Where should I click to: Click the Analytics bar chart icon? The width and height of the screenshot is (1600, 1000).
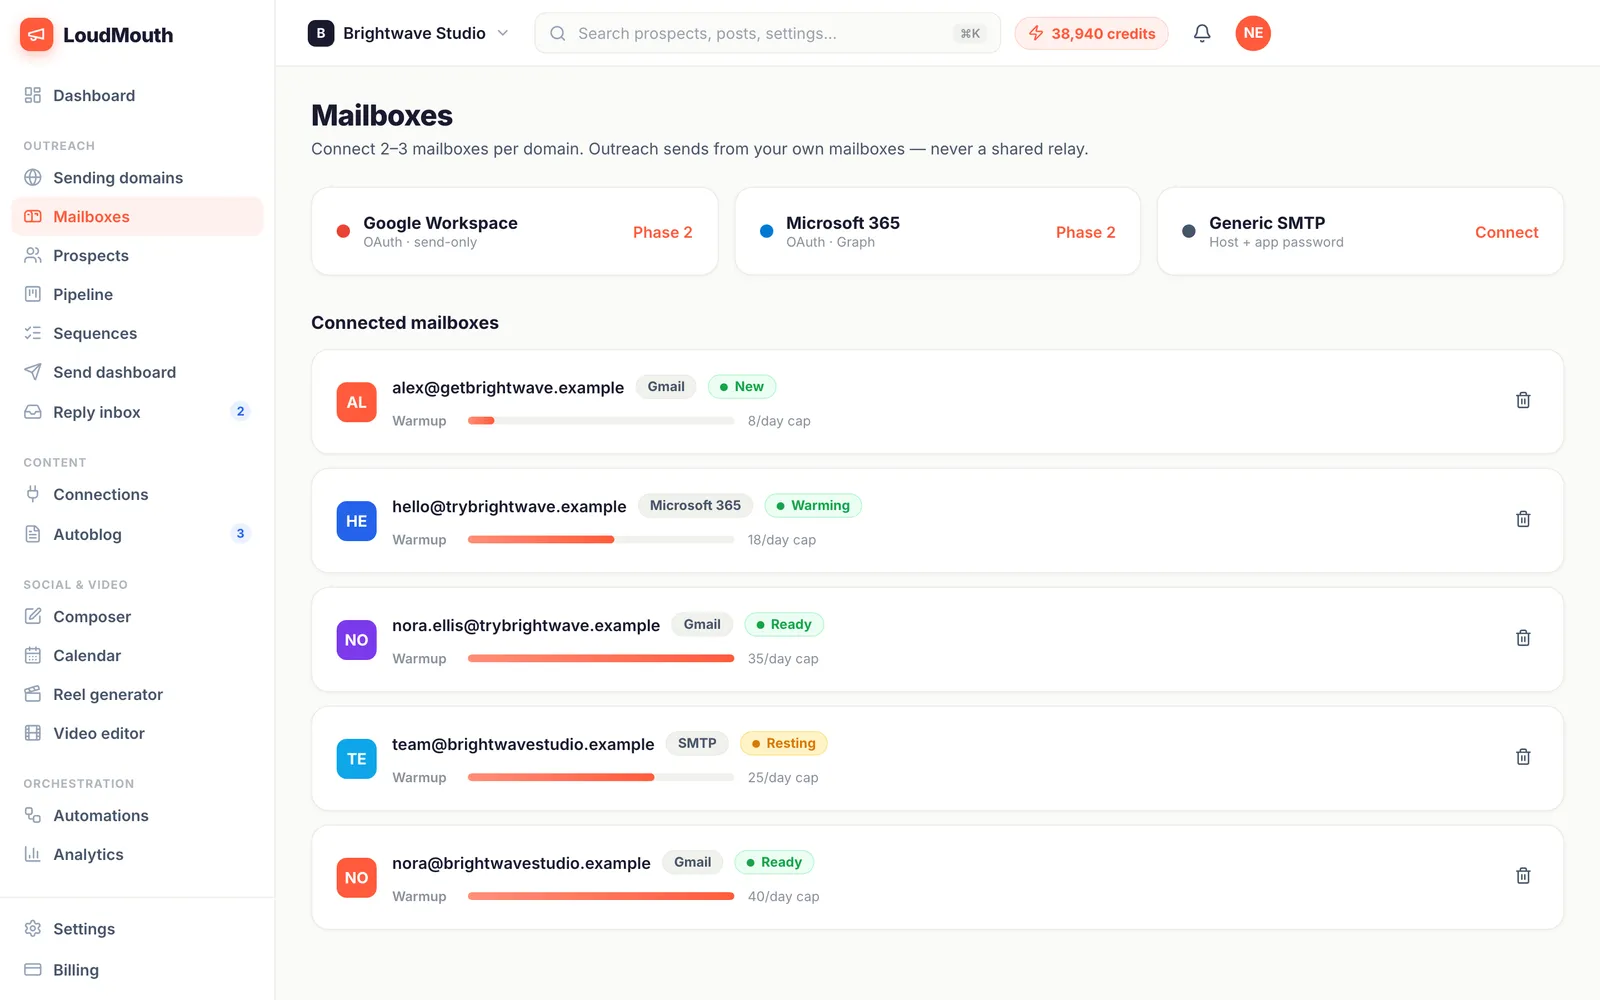[x=33, y=854]
